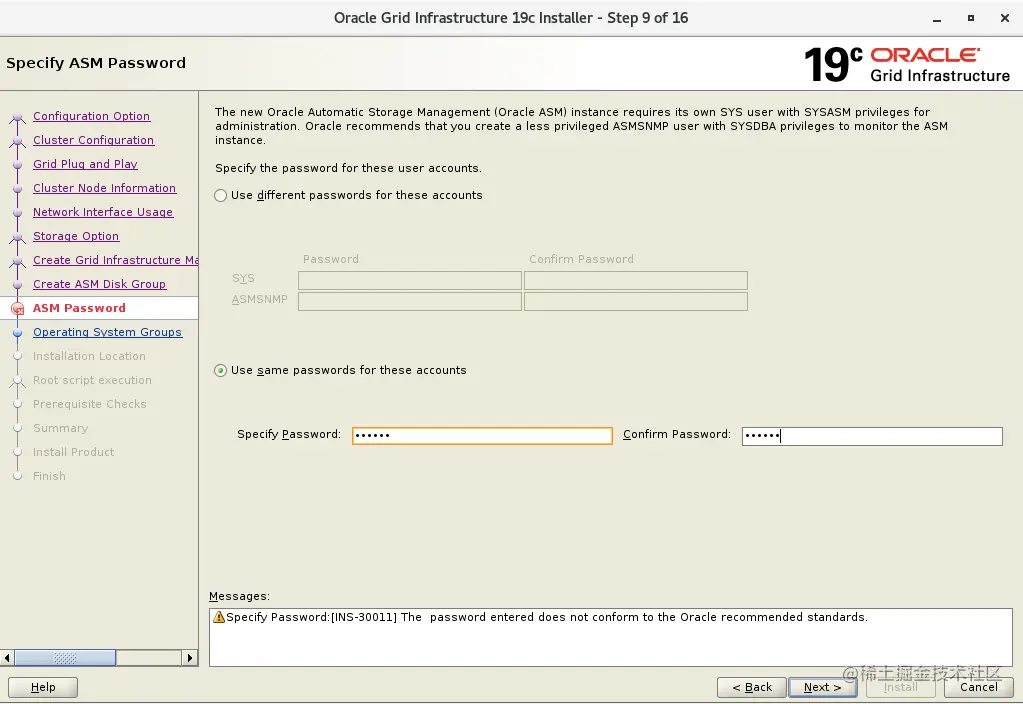Image resolution: width=1023 pixels, height=704 pixels.
Task: Click the Help button
Action: [43, 687]
